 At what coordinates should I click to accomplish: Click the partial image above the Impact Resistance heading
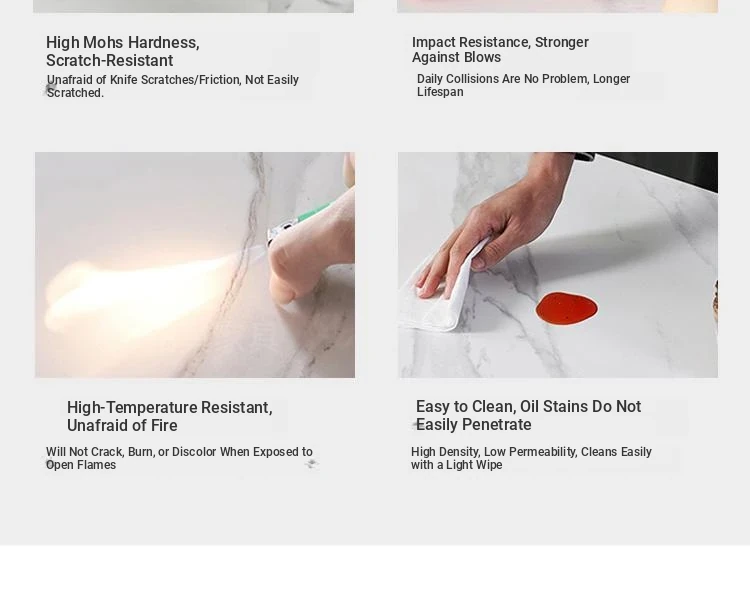click(x=557, y=6)
